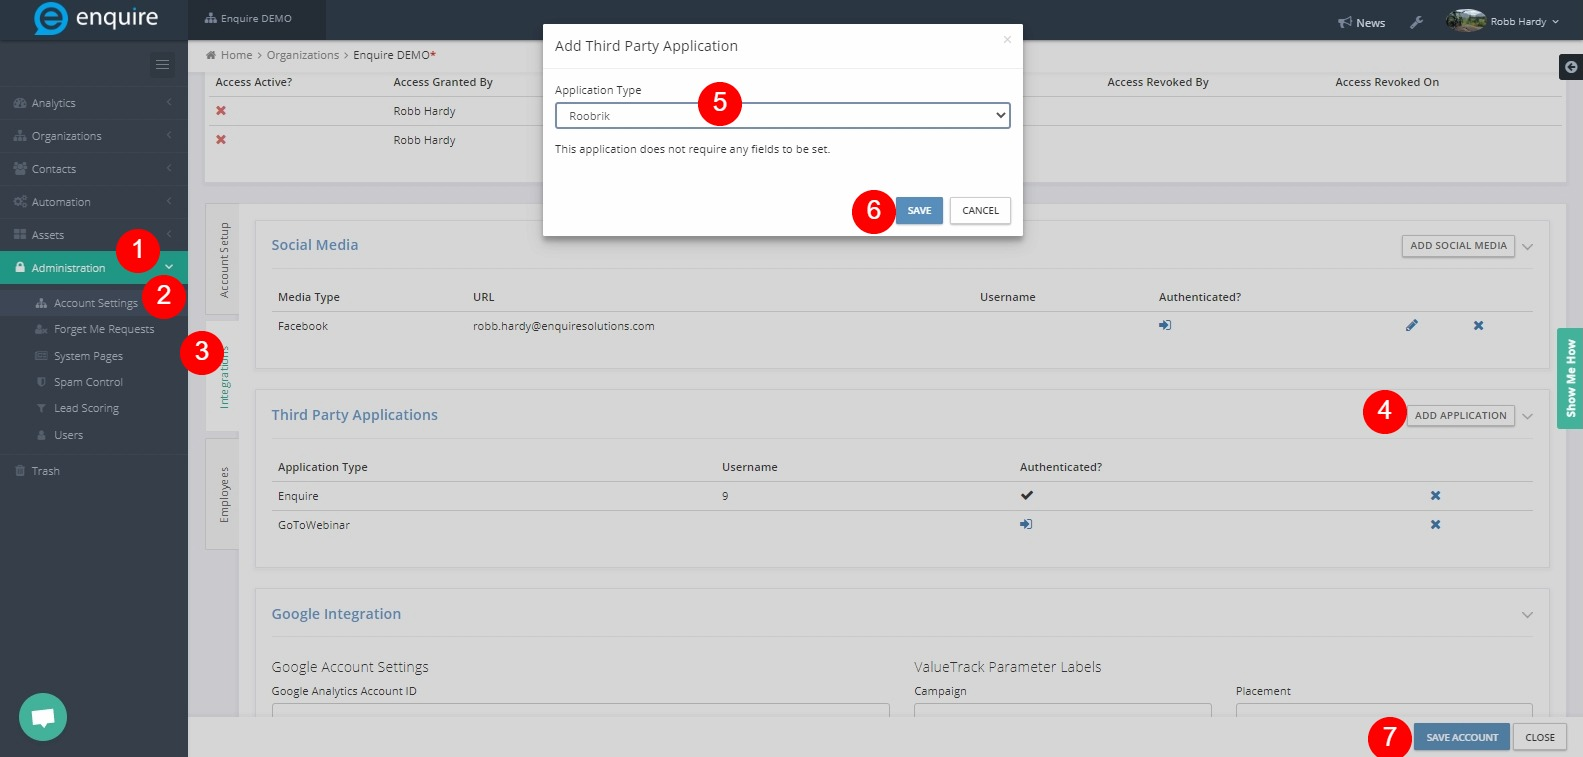
Task: Open the Enquire DEMO top tab
Action: [256, 19]
